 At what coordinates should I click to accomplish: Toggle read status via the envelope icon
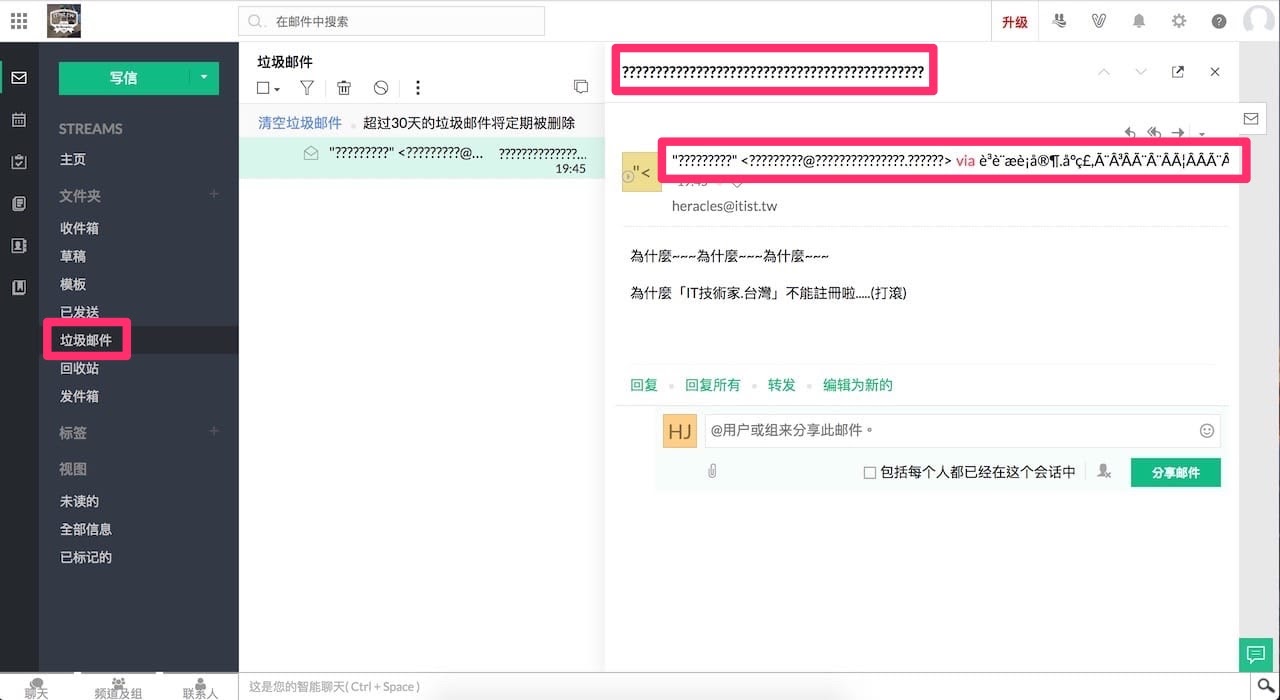1250,118
